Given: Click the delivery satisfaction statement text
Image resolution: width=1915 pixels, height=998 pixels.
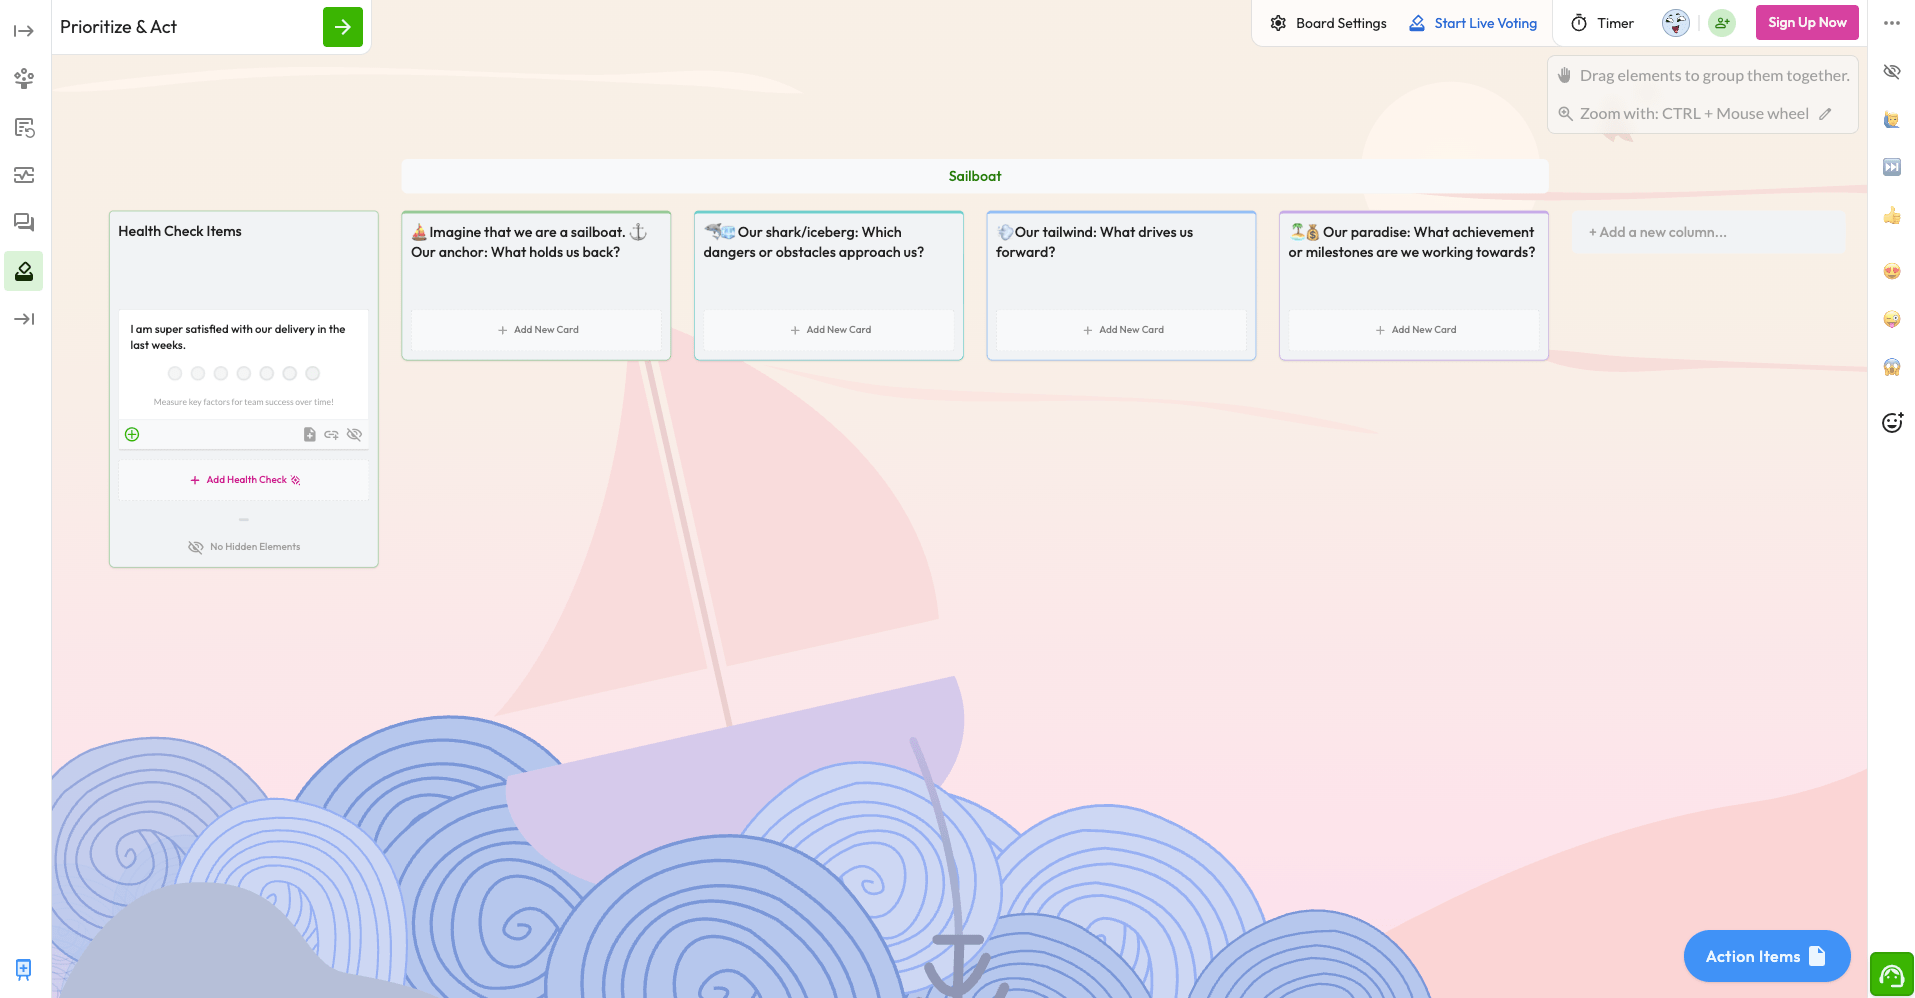Looking at the screenshot, I should (238, 337).
